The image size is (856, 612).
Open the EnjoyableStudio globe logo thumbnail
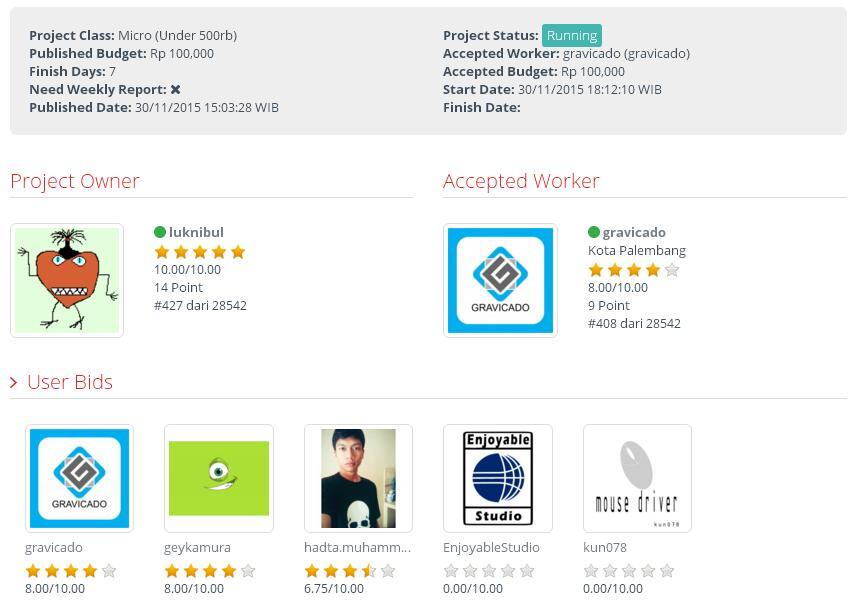498,478
